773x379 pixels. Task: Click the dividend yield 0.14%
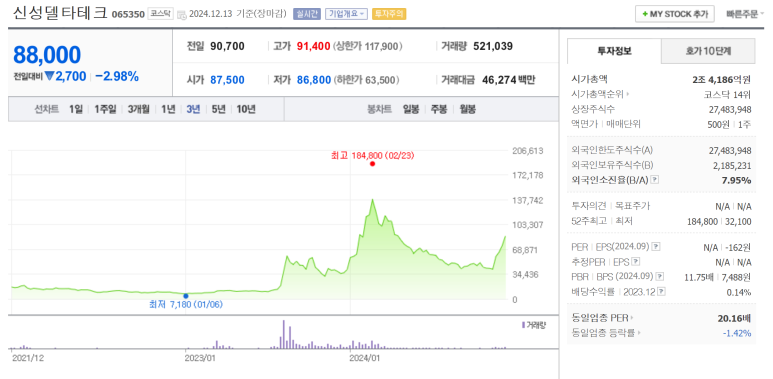click(739, 293)
